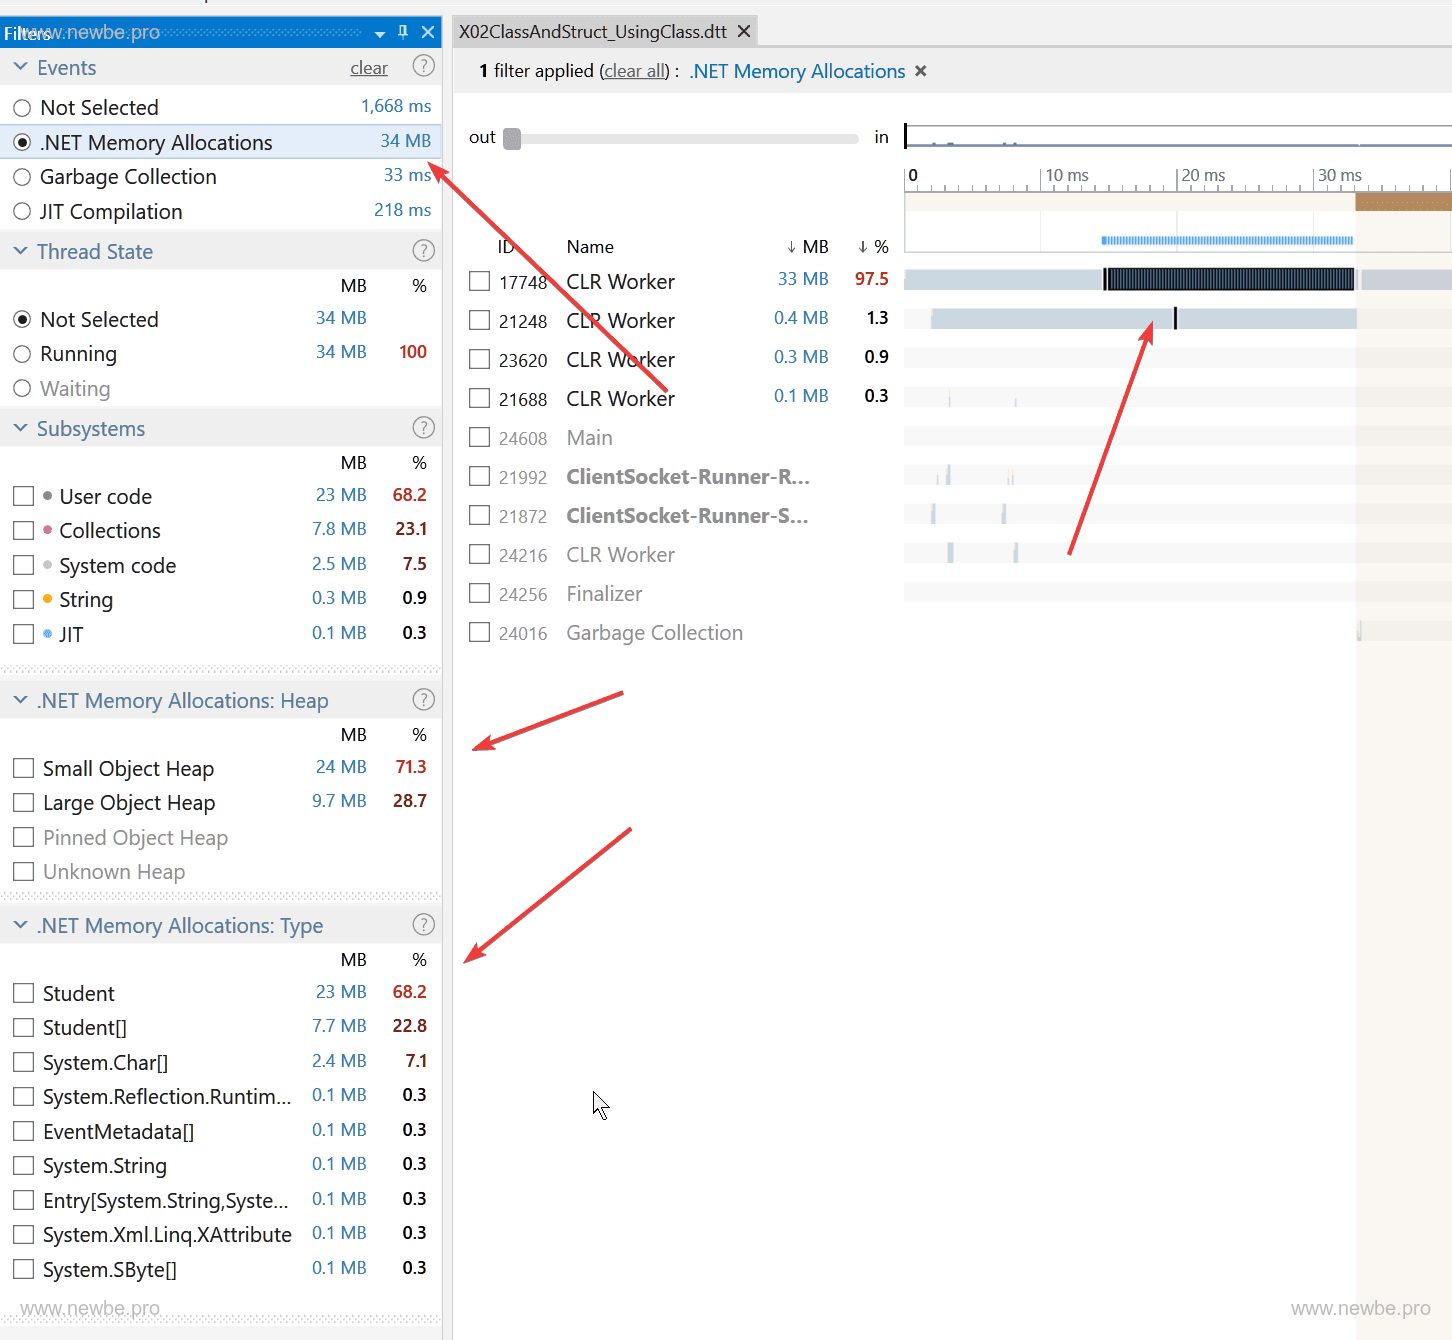The image size is (1452, 1340).
Task: Select the Garbage Collection event radio button
Action: [22, 178]
